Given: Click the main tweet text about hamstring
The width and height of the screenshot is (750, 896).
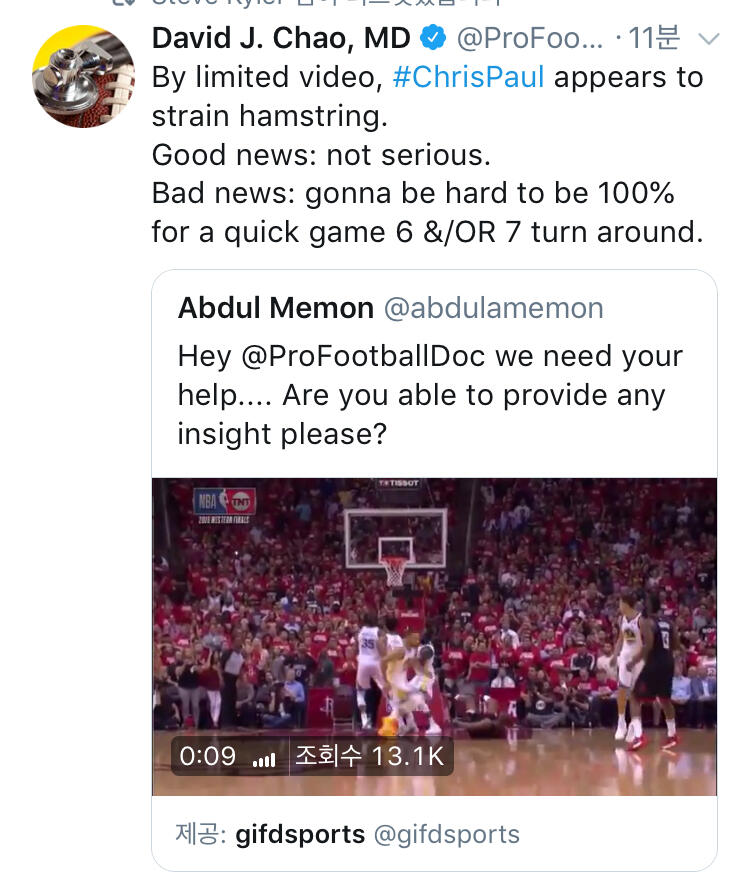Looking at the screenshot, I should pyautogui.click(x=427, y=154).
